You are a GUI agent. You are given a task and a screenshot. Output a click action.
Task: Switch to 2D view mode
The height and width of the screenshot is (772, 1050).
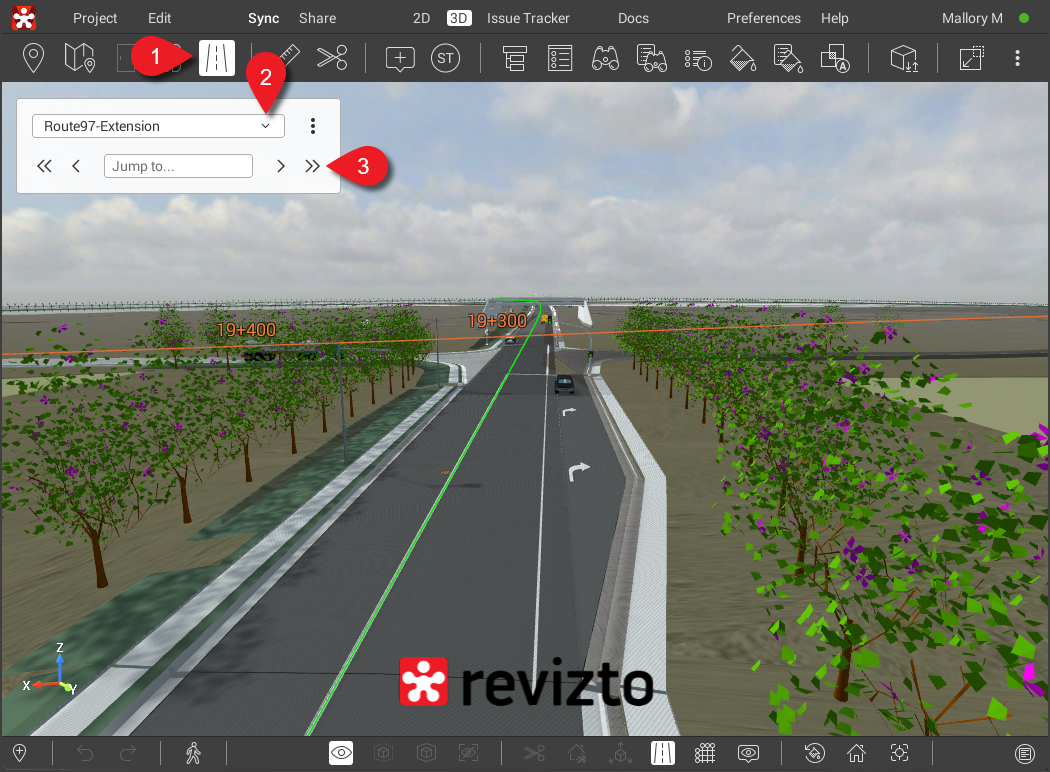(x=423, y=18)
